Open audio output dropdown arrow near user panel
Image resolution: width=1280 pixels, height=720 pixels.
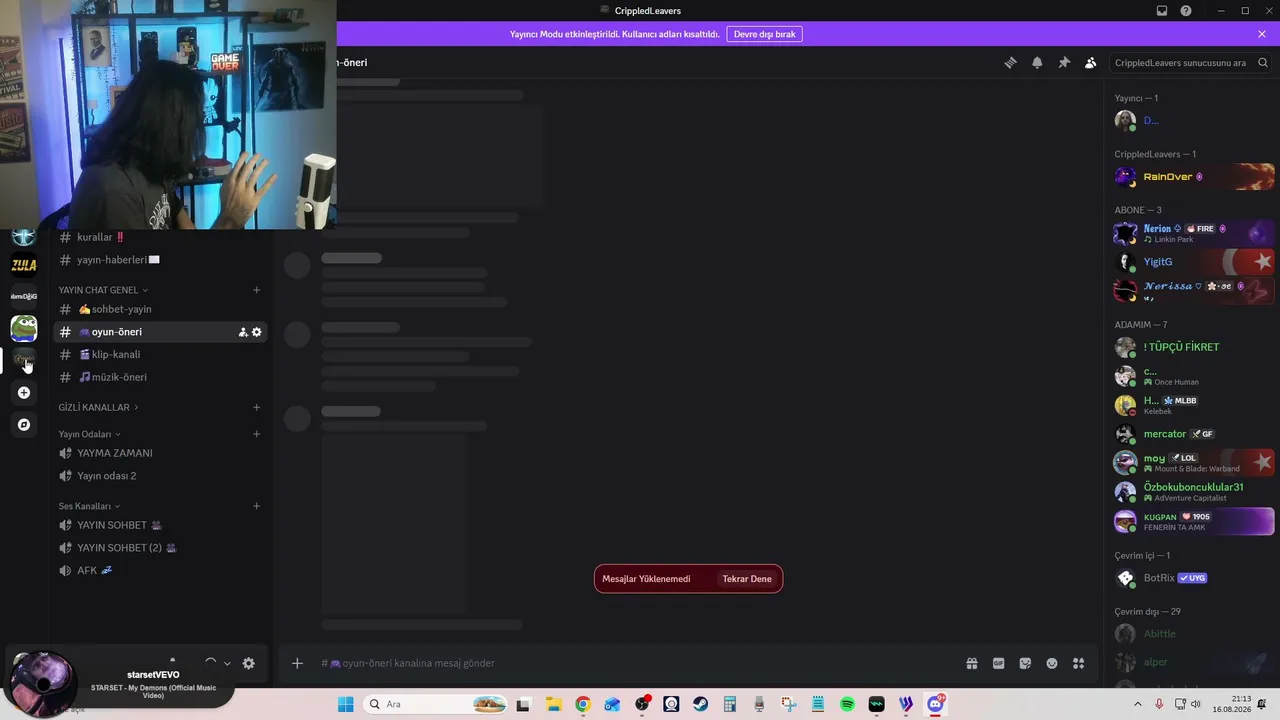click(227, 663)
